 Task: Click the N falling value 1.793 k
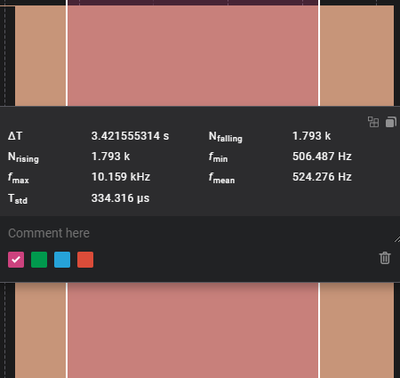tap(312, 136)
